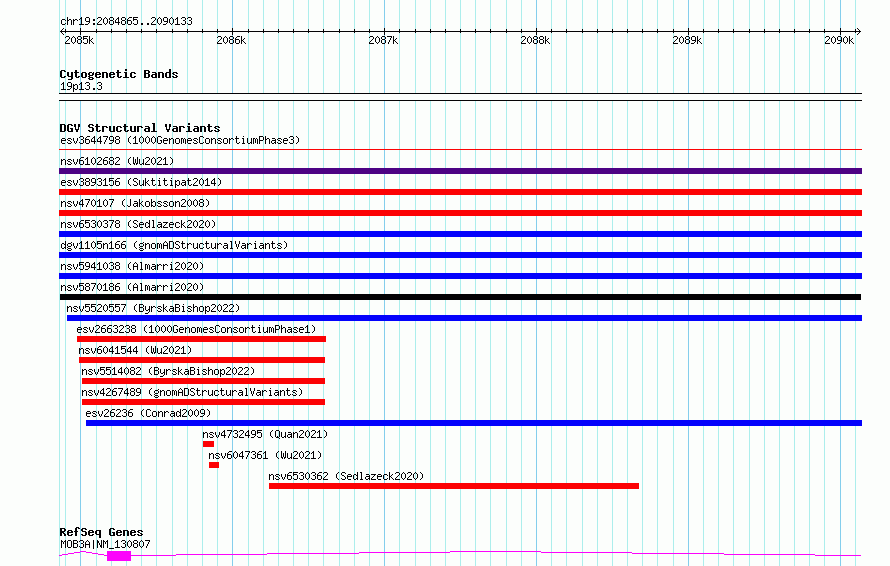Screen dimensions: 890x566
Task: Select the small nsv4732495 red bar
Action: (x=208, y=444)
